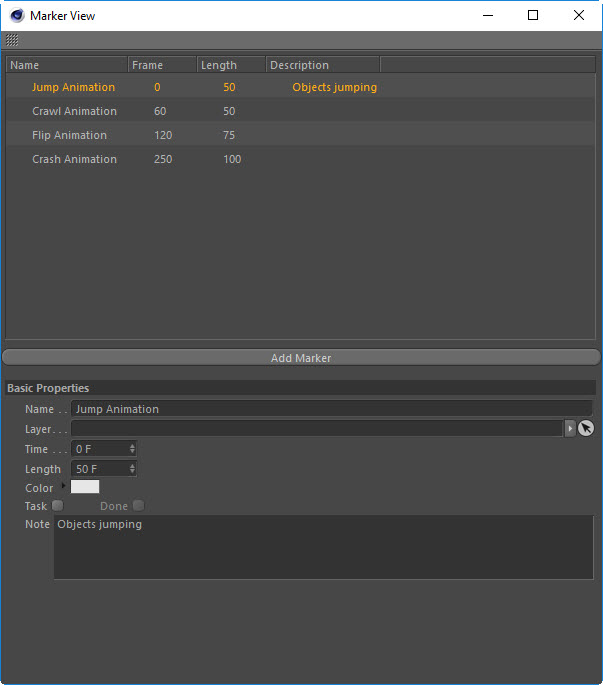This screenshot has width=603, height=685.
Task: Select the Jump Animation marker row
Action: coord(301,87)
